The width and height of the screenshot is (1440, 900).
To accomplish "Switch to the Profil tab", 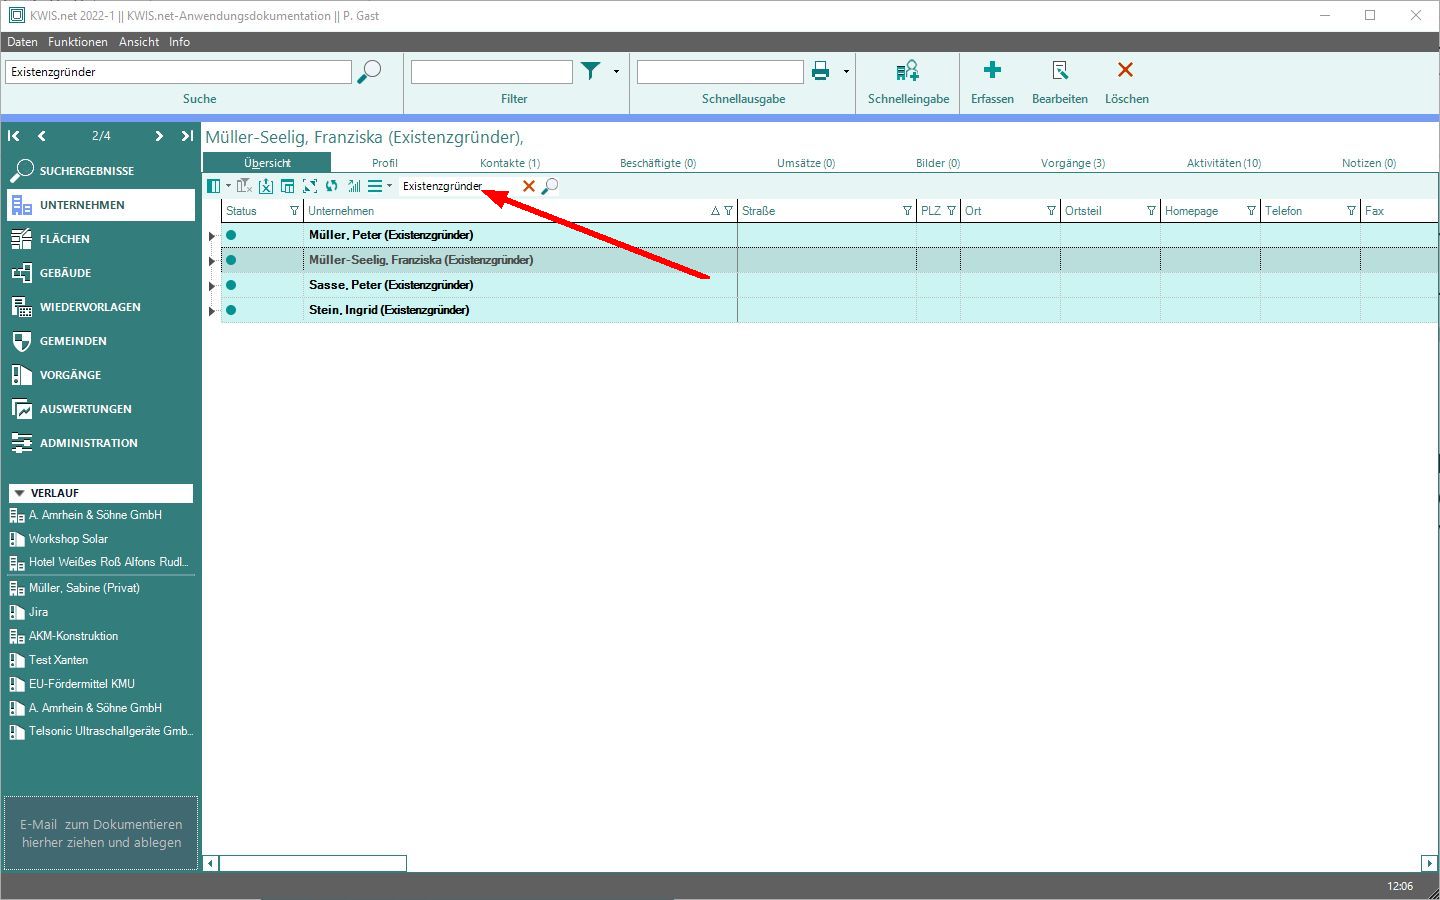I will click(x=385, y=163).
